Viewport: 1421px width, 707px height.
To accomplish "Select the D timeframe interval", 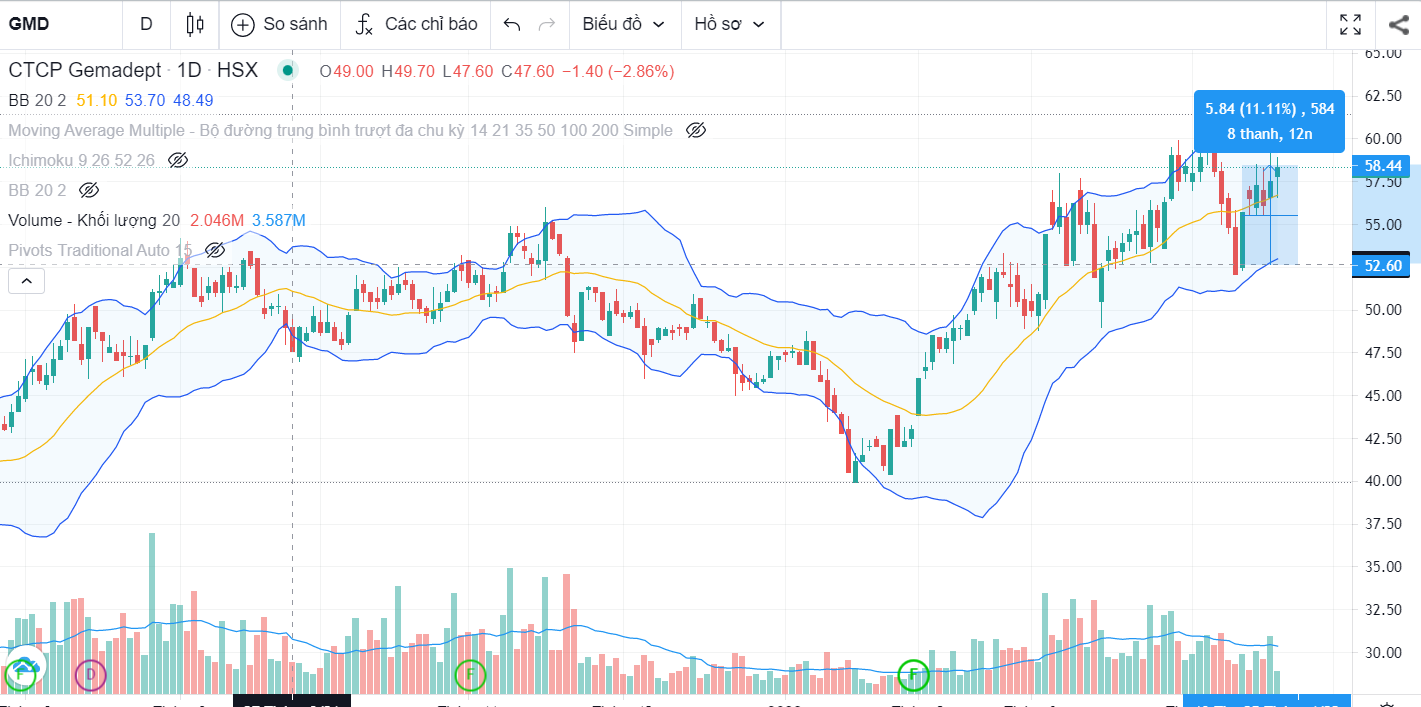I will pyautogui.click(x=146, y=24).
